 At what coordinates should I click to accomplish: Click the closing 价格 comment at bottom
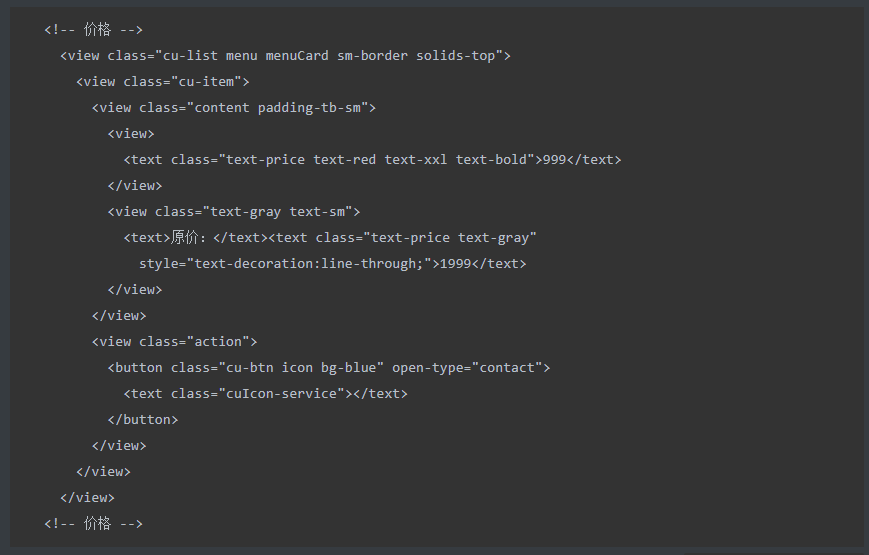pyautogui.click(x=94, y=523)
